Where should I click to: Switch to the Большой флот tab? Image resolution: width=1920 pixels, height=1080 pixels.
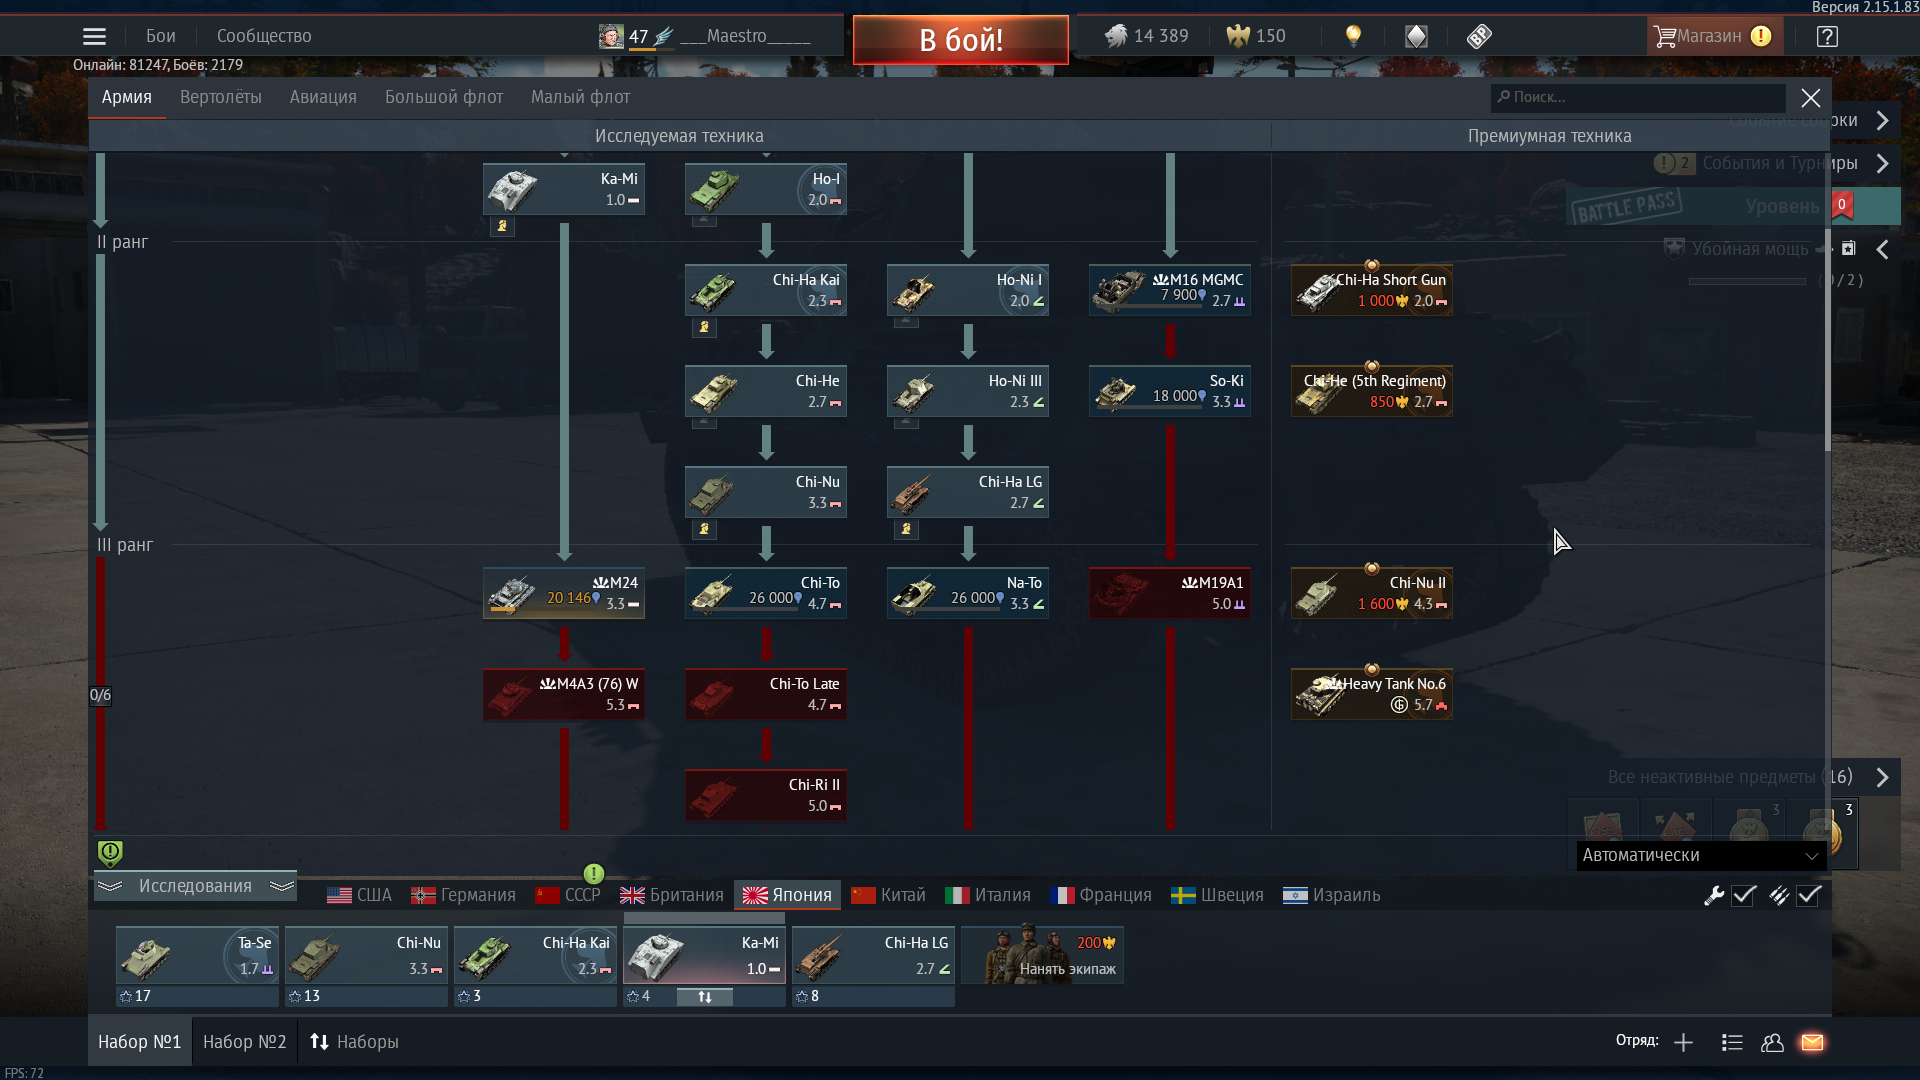pos(444,97)
